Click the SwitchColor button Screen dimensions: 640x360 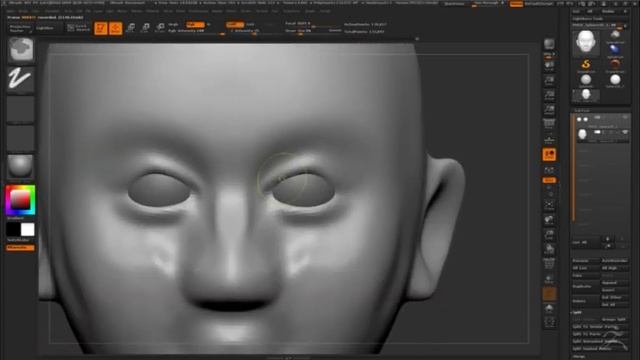click(20, 240)
